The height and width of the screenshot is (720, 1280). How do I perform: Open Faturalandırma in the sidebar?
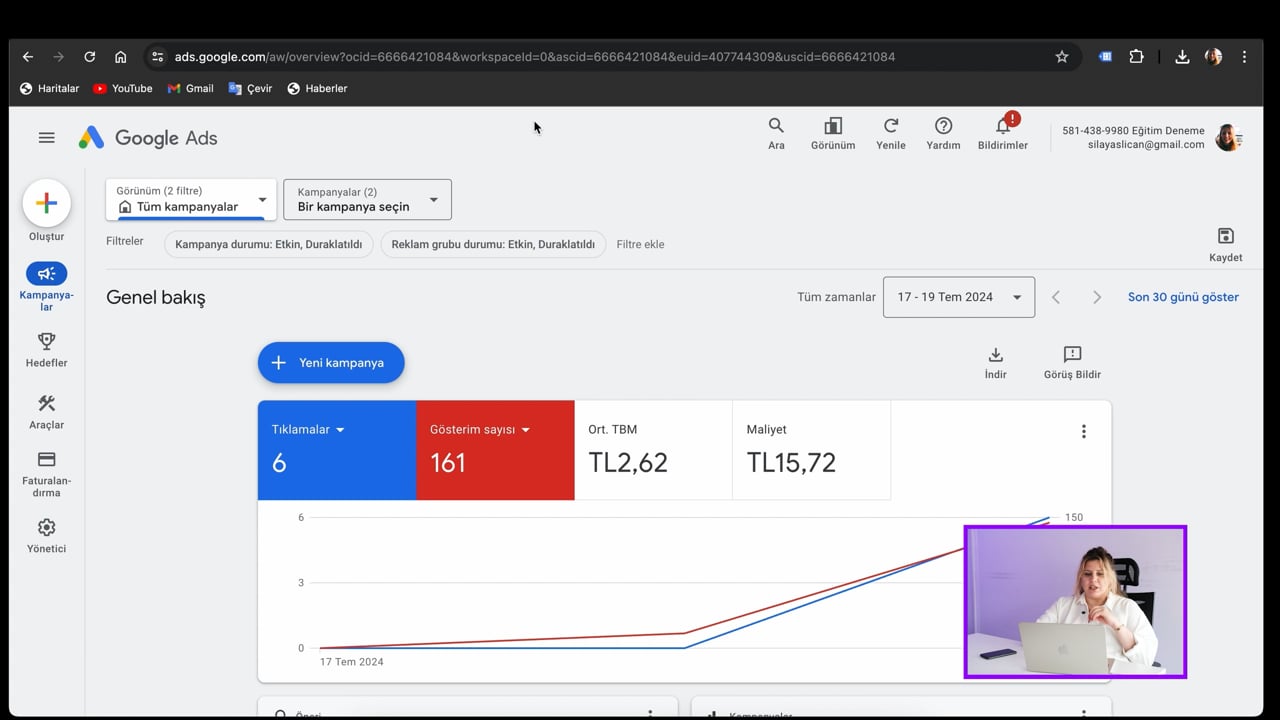(46, 474)
